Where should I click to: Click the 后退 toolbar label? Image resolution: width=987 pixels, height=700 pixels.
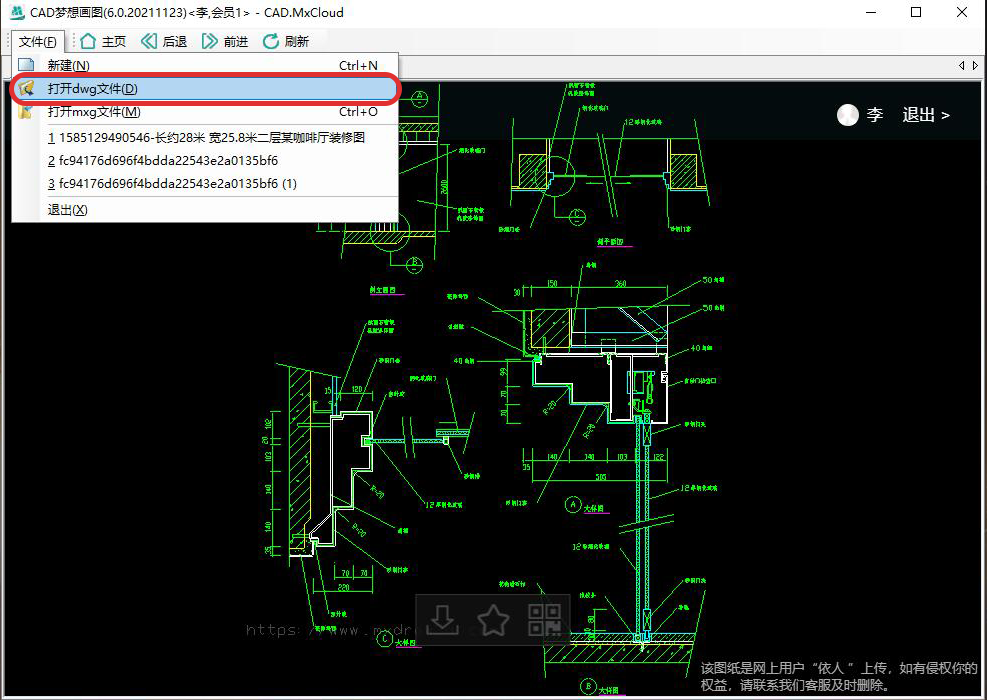[x=174, y=42]
